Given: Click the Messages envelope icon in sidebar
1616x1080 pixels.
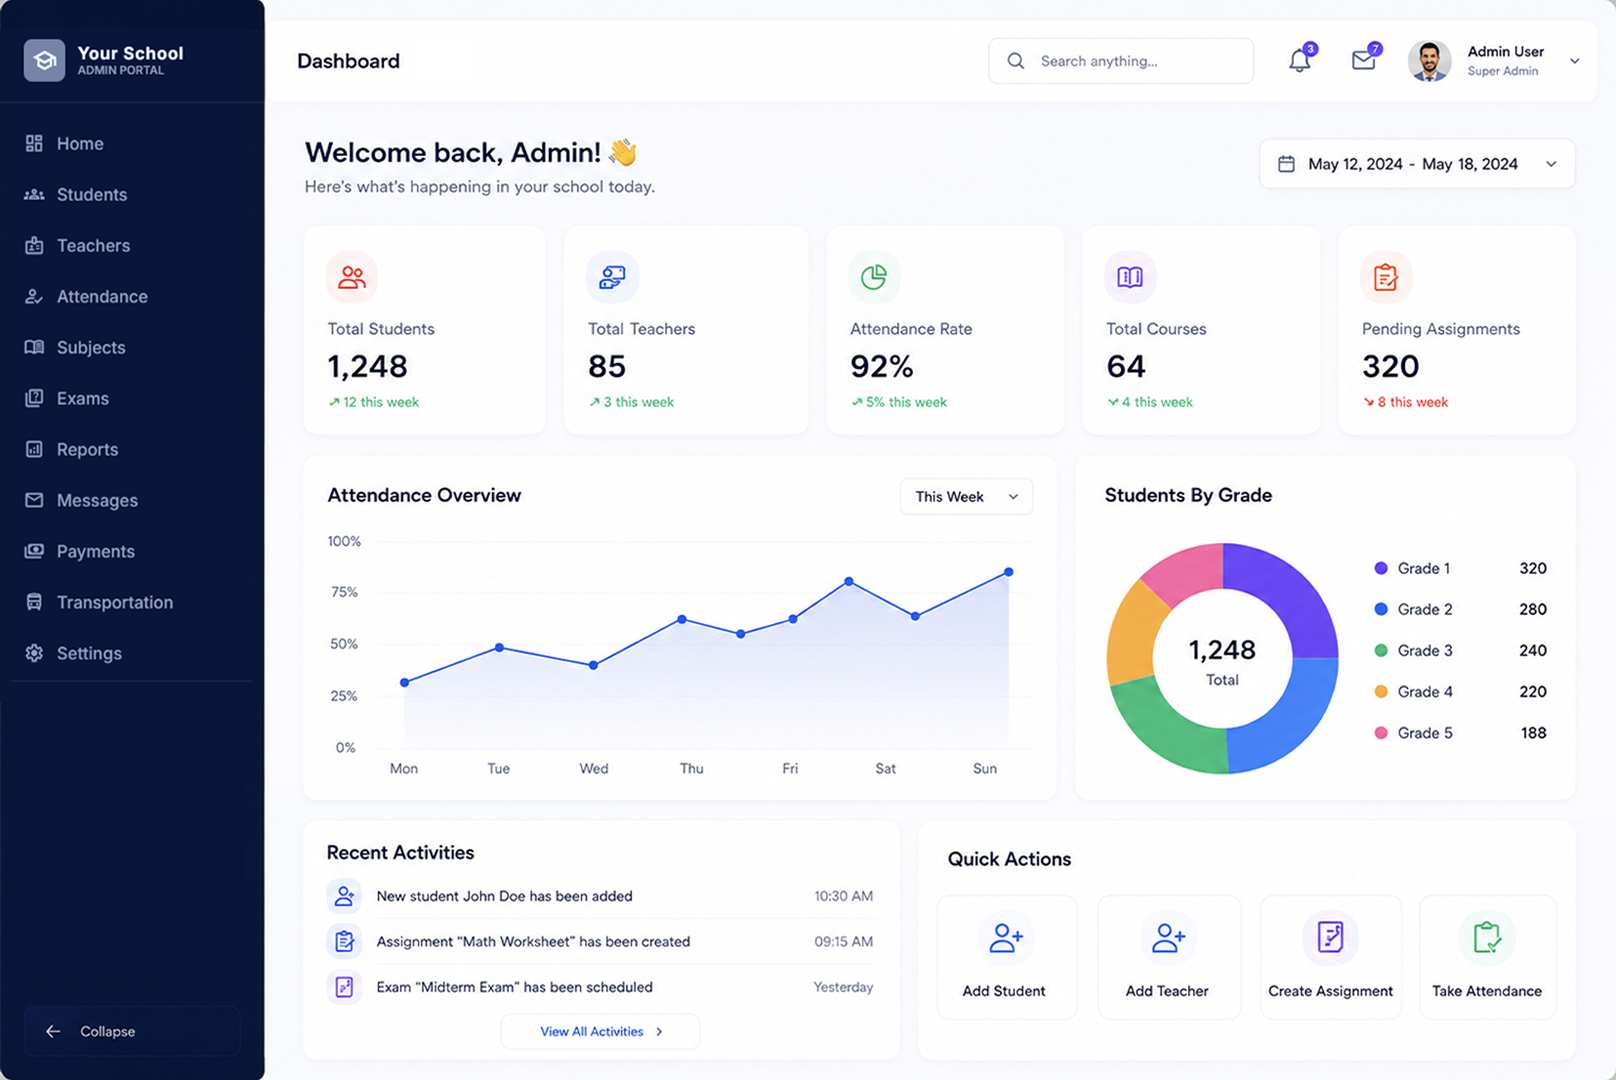Looking at the screenshot, I should (x=34, y=500).
